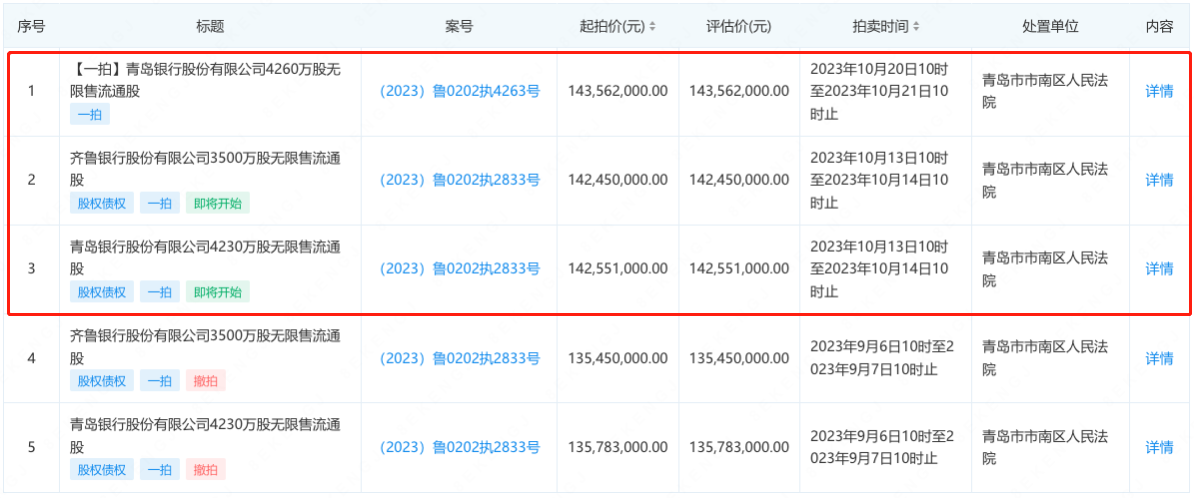Open case number link in row 4
The height and width of the screenshot is (498, 1194).
point(459,358)
